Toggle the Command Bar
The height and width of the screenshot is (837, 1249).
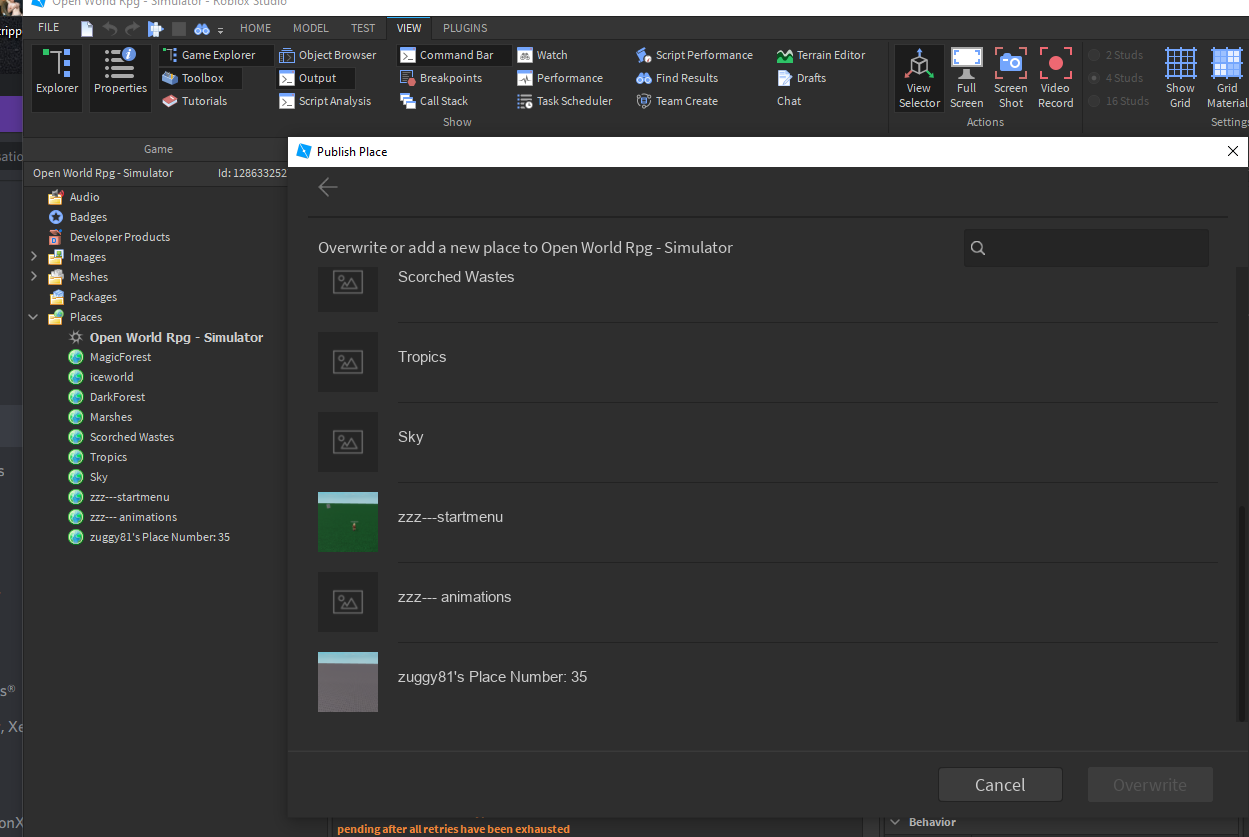454,55
